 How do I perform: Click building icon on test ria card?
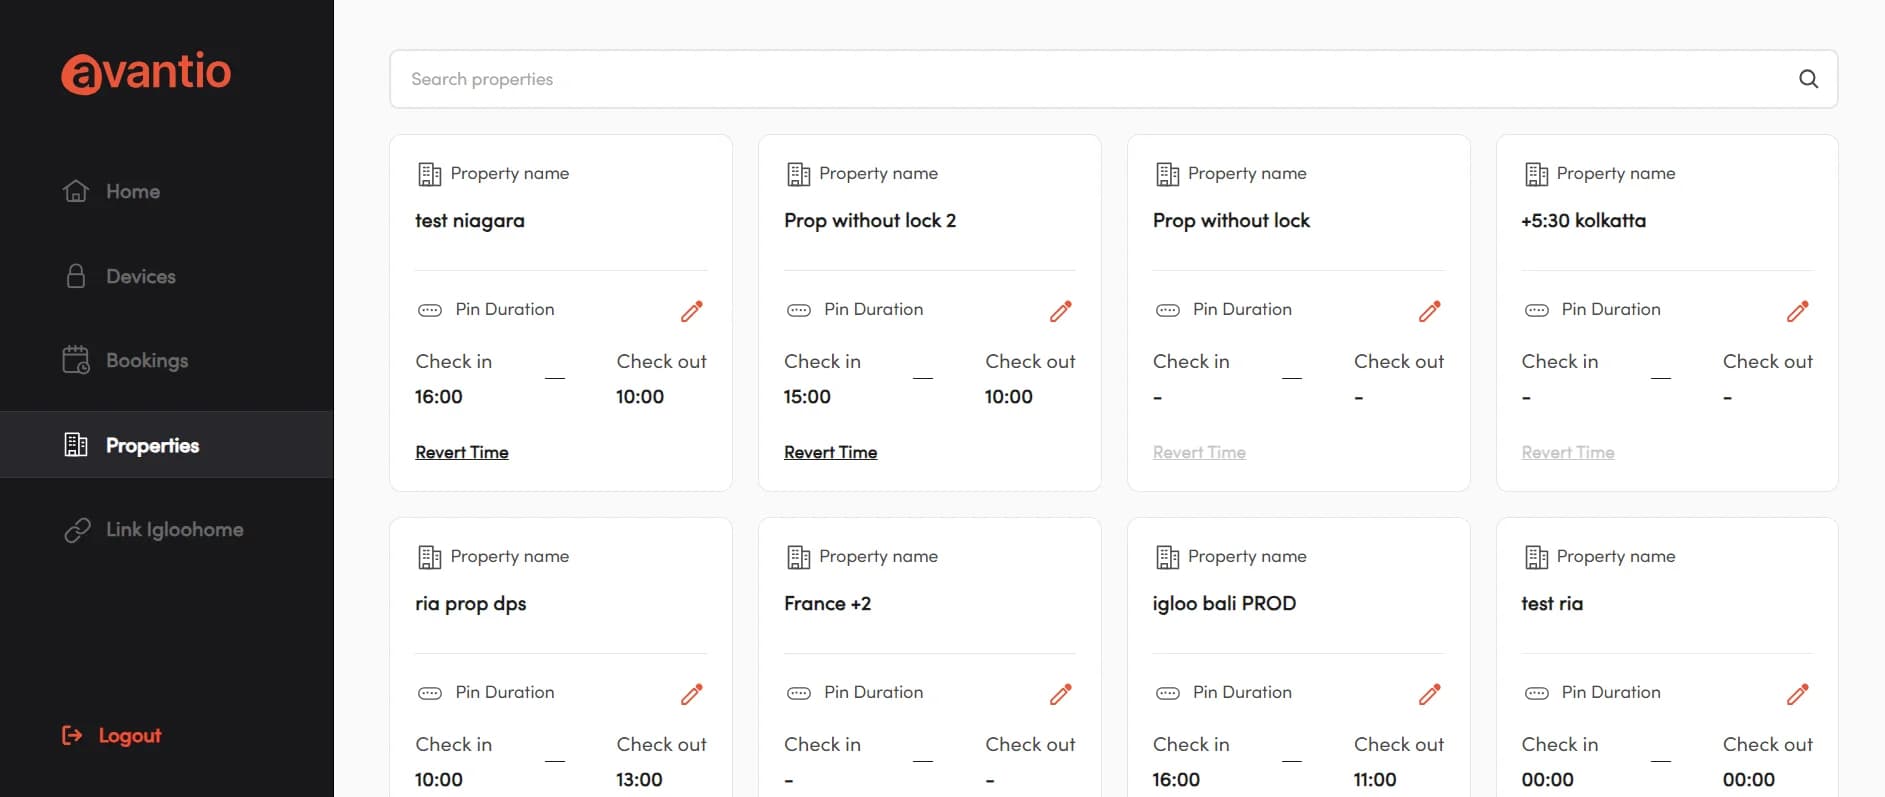(1536, 557)
